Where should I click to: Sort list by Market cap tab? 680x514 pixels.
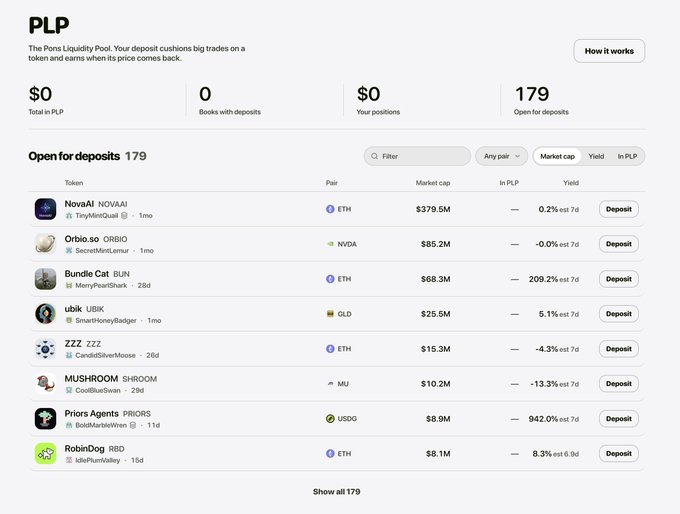coord(557,156)
